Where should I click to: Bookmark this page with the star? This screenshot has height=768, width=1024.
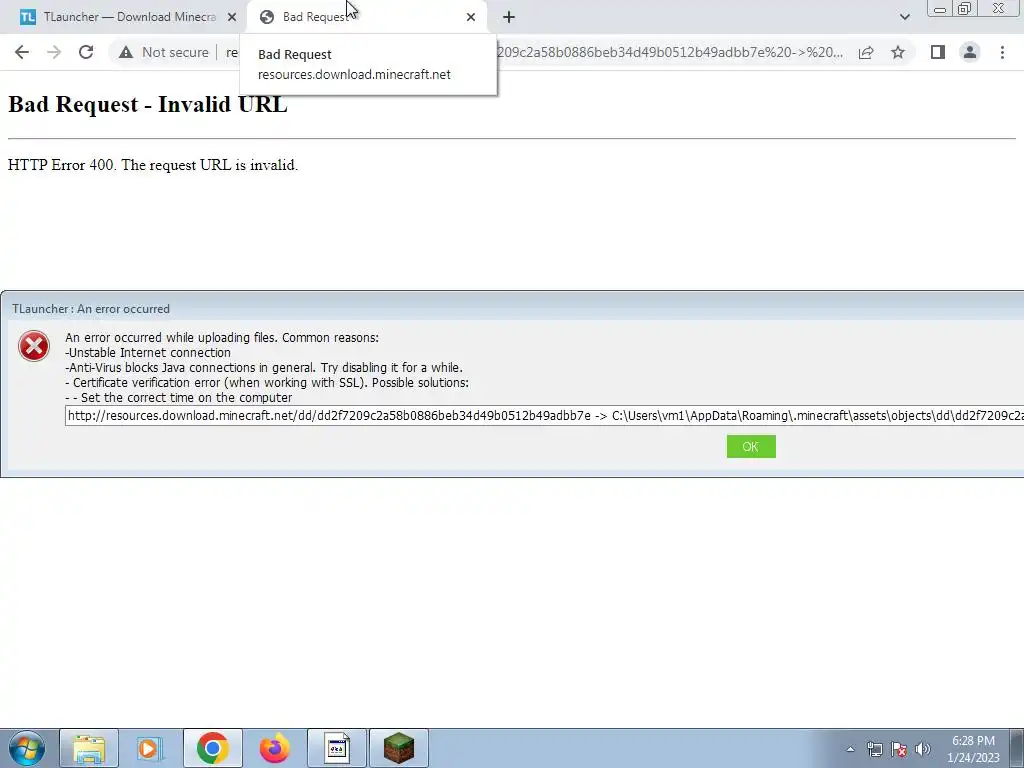click(898, 52)
